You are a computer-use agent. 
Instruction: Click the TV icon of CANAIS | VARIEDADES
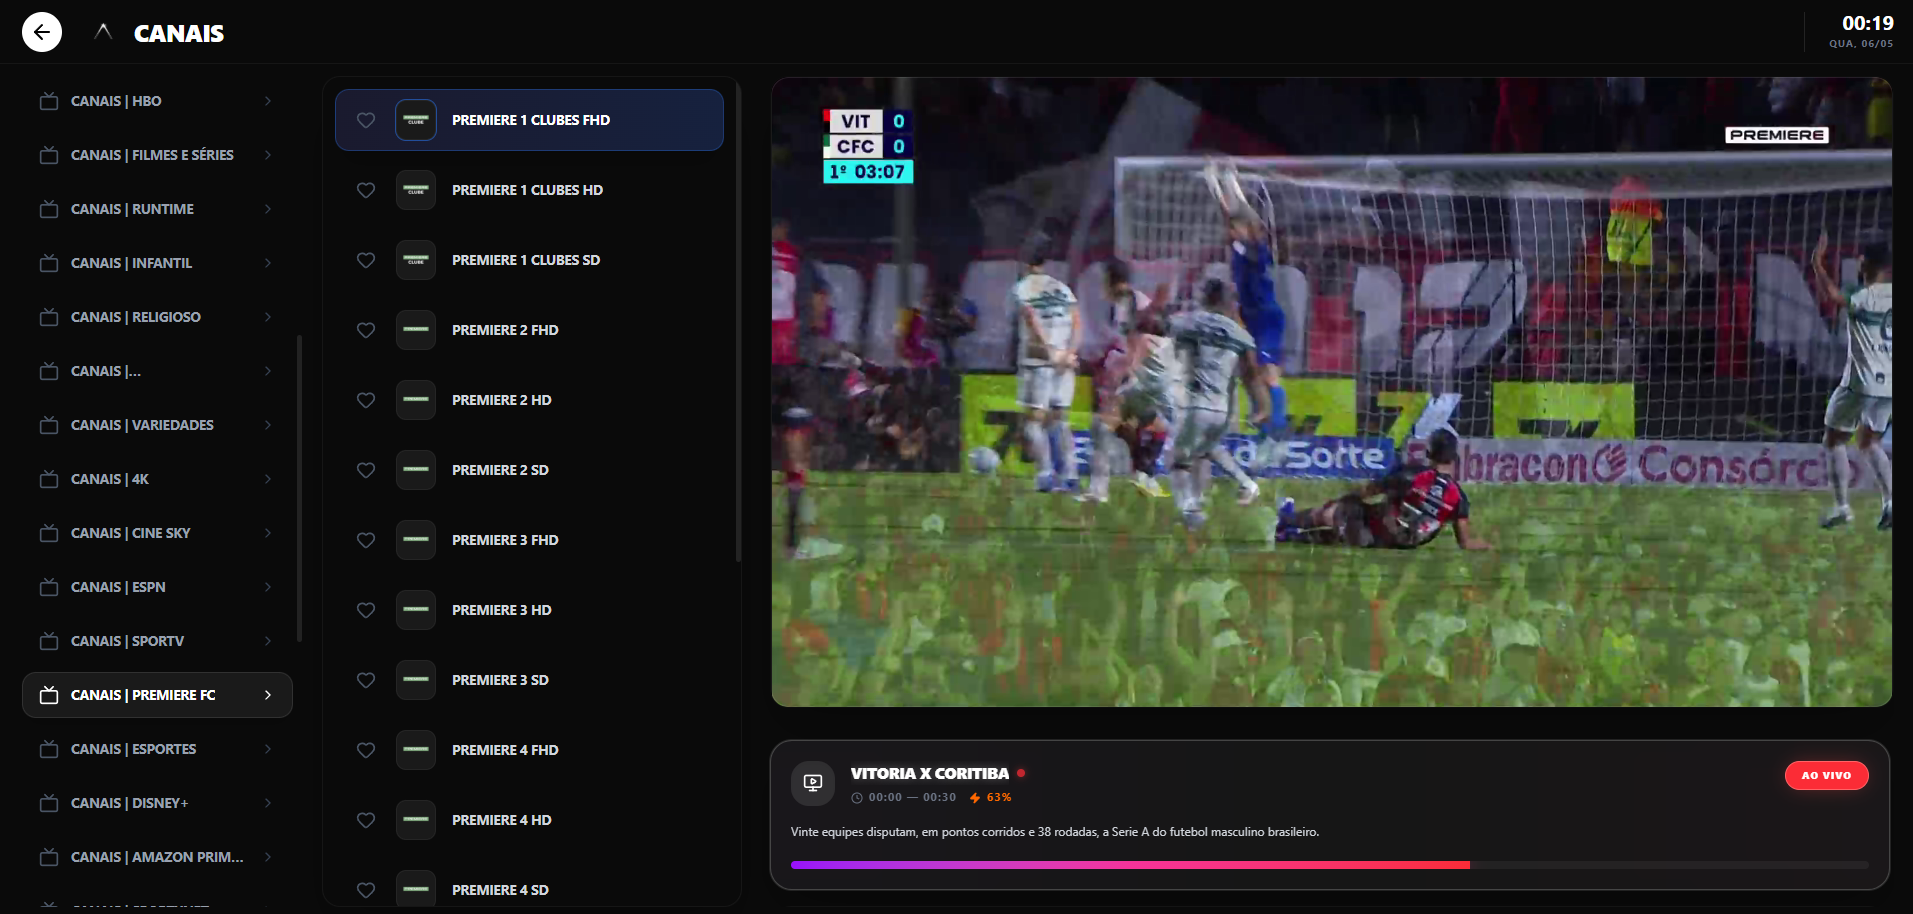tap(48, 425)
